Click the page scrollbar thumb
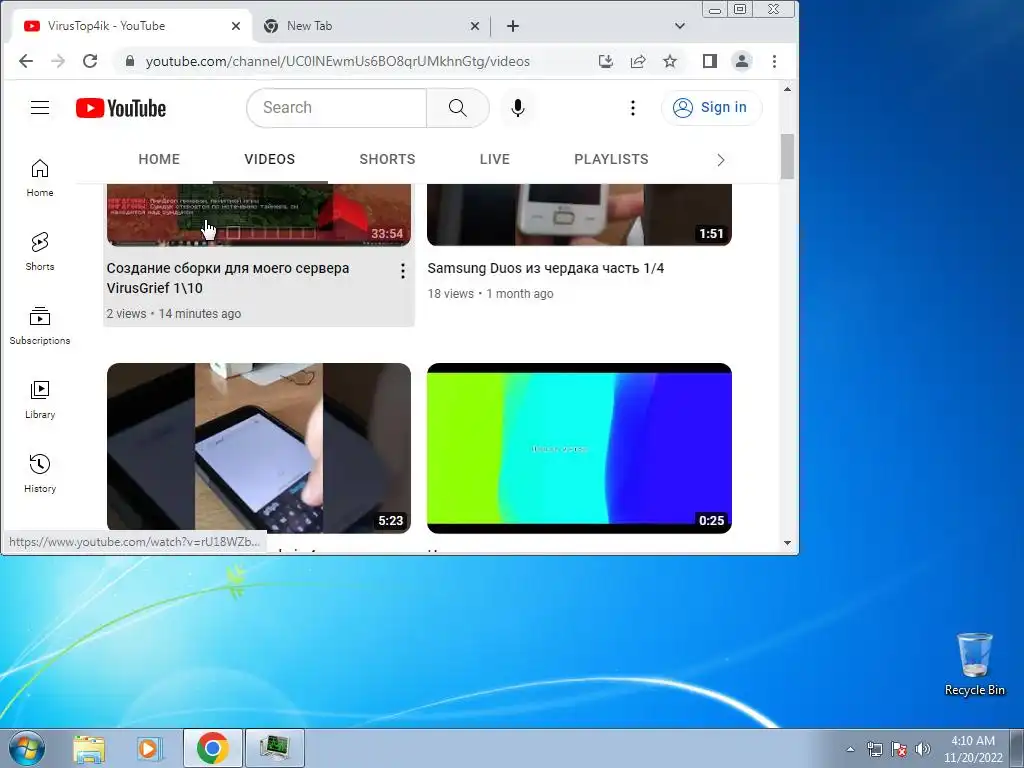 coord(788,156)
